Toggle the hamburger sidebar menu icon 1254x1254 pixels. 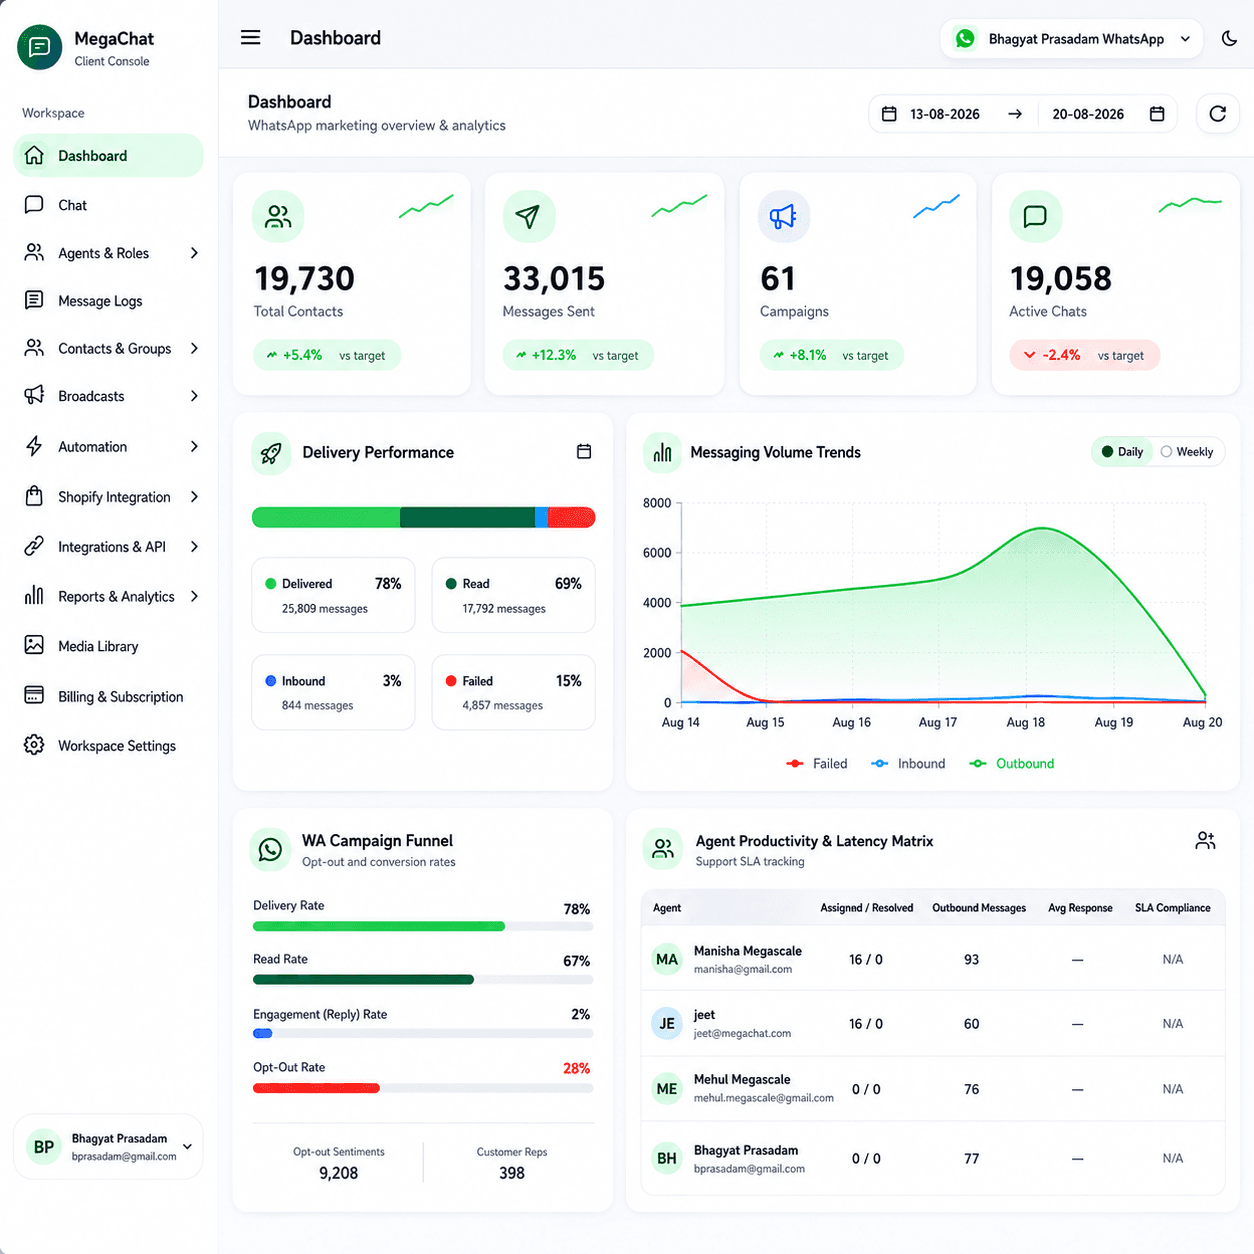click(250, 38)
